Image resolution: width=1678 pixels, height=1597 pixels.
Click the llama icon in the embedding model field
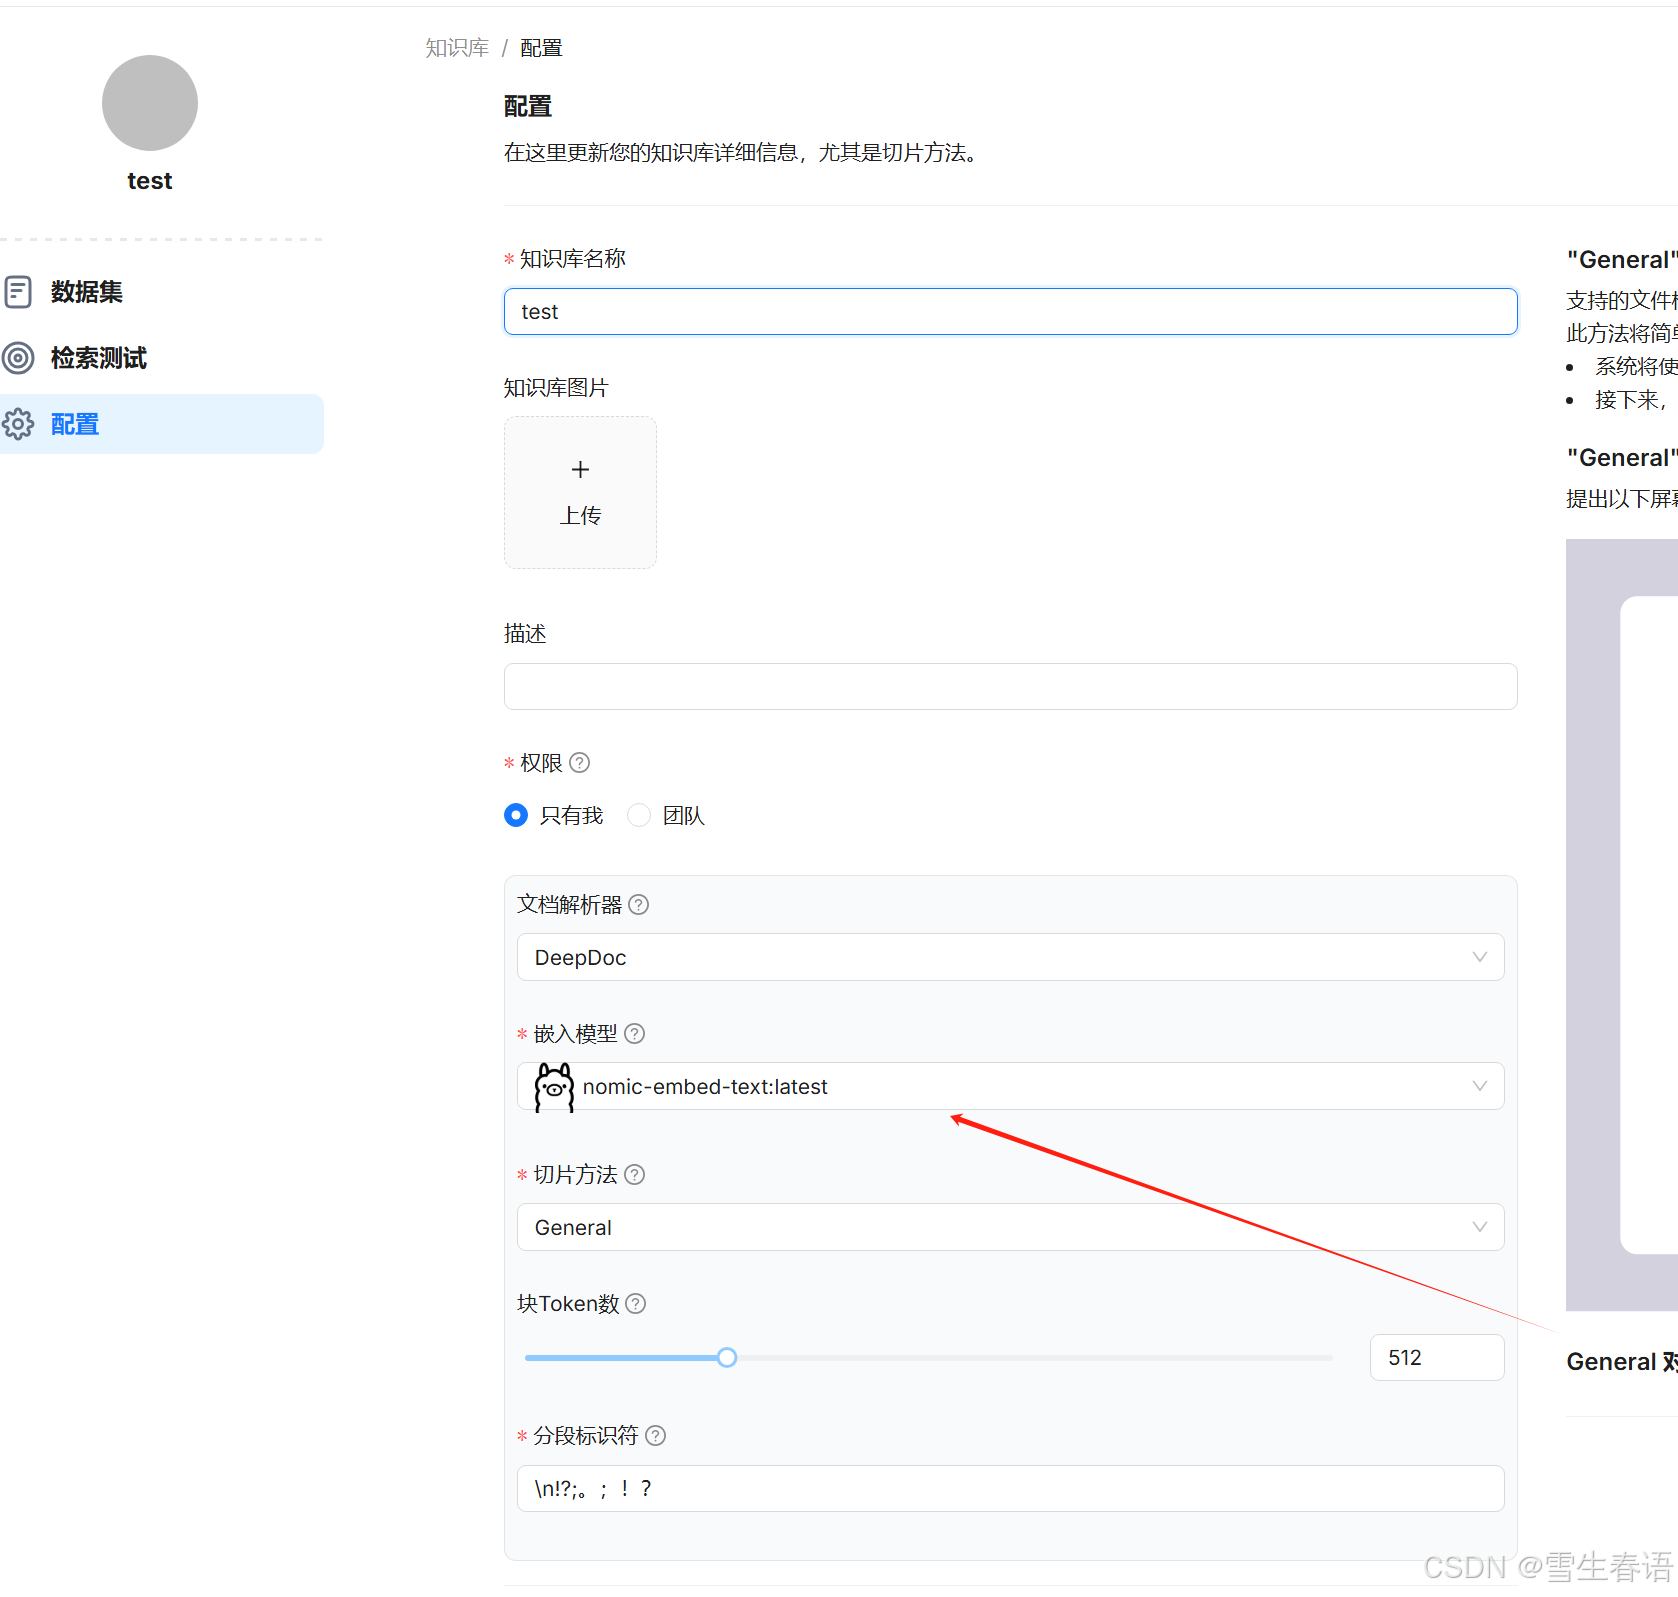click(552, 1086)
